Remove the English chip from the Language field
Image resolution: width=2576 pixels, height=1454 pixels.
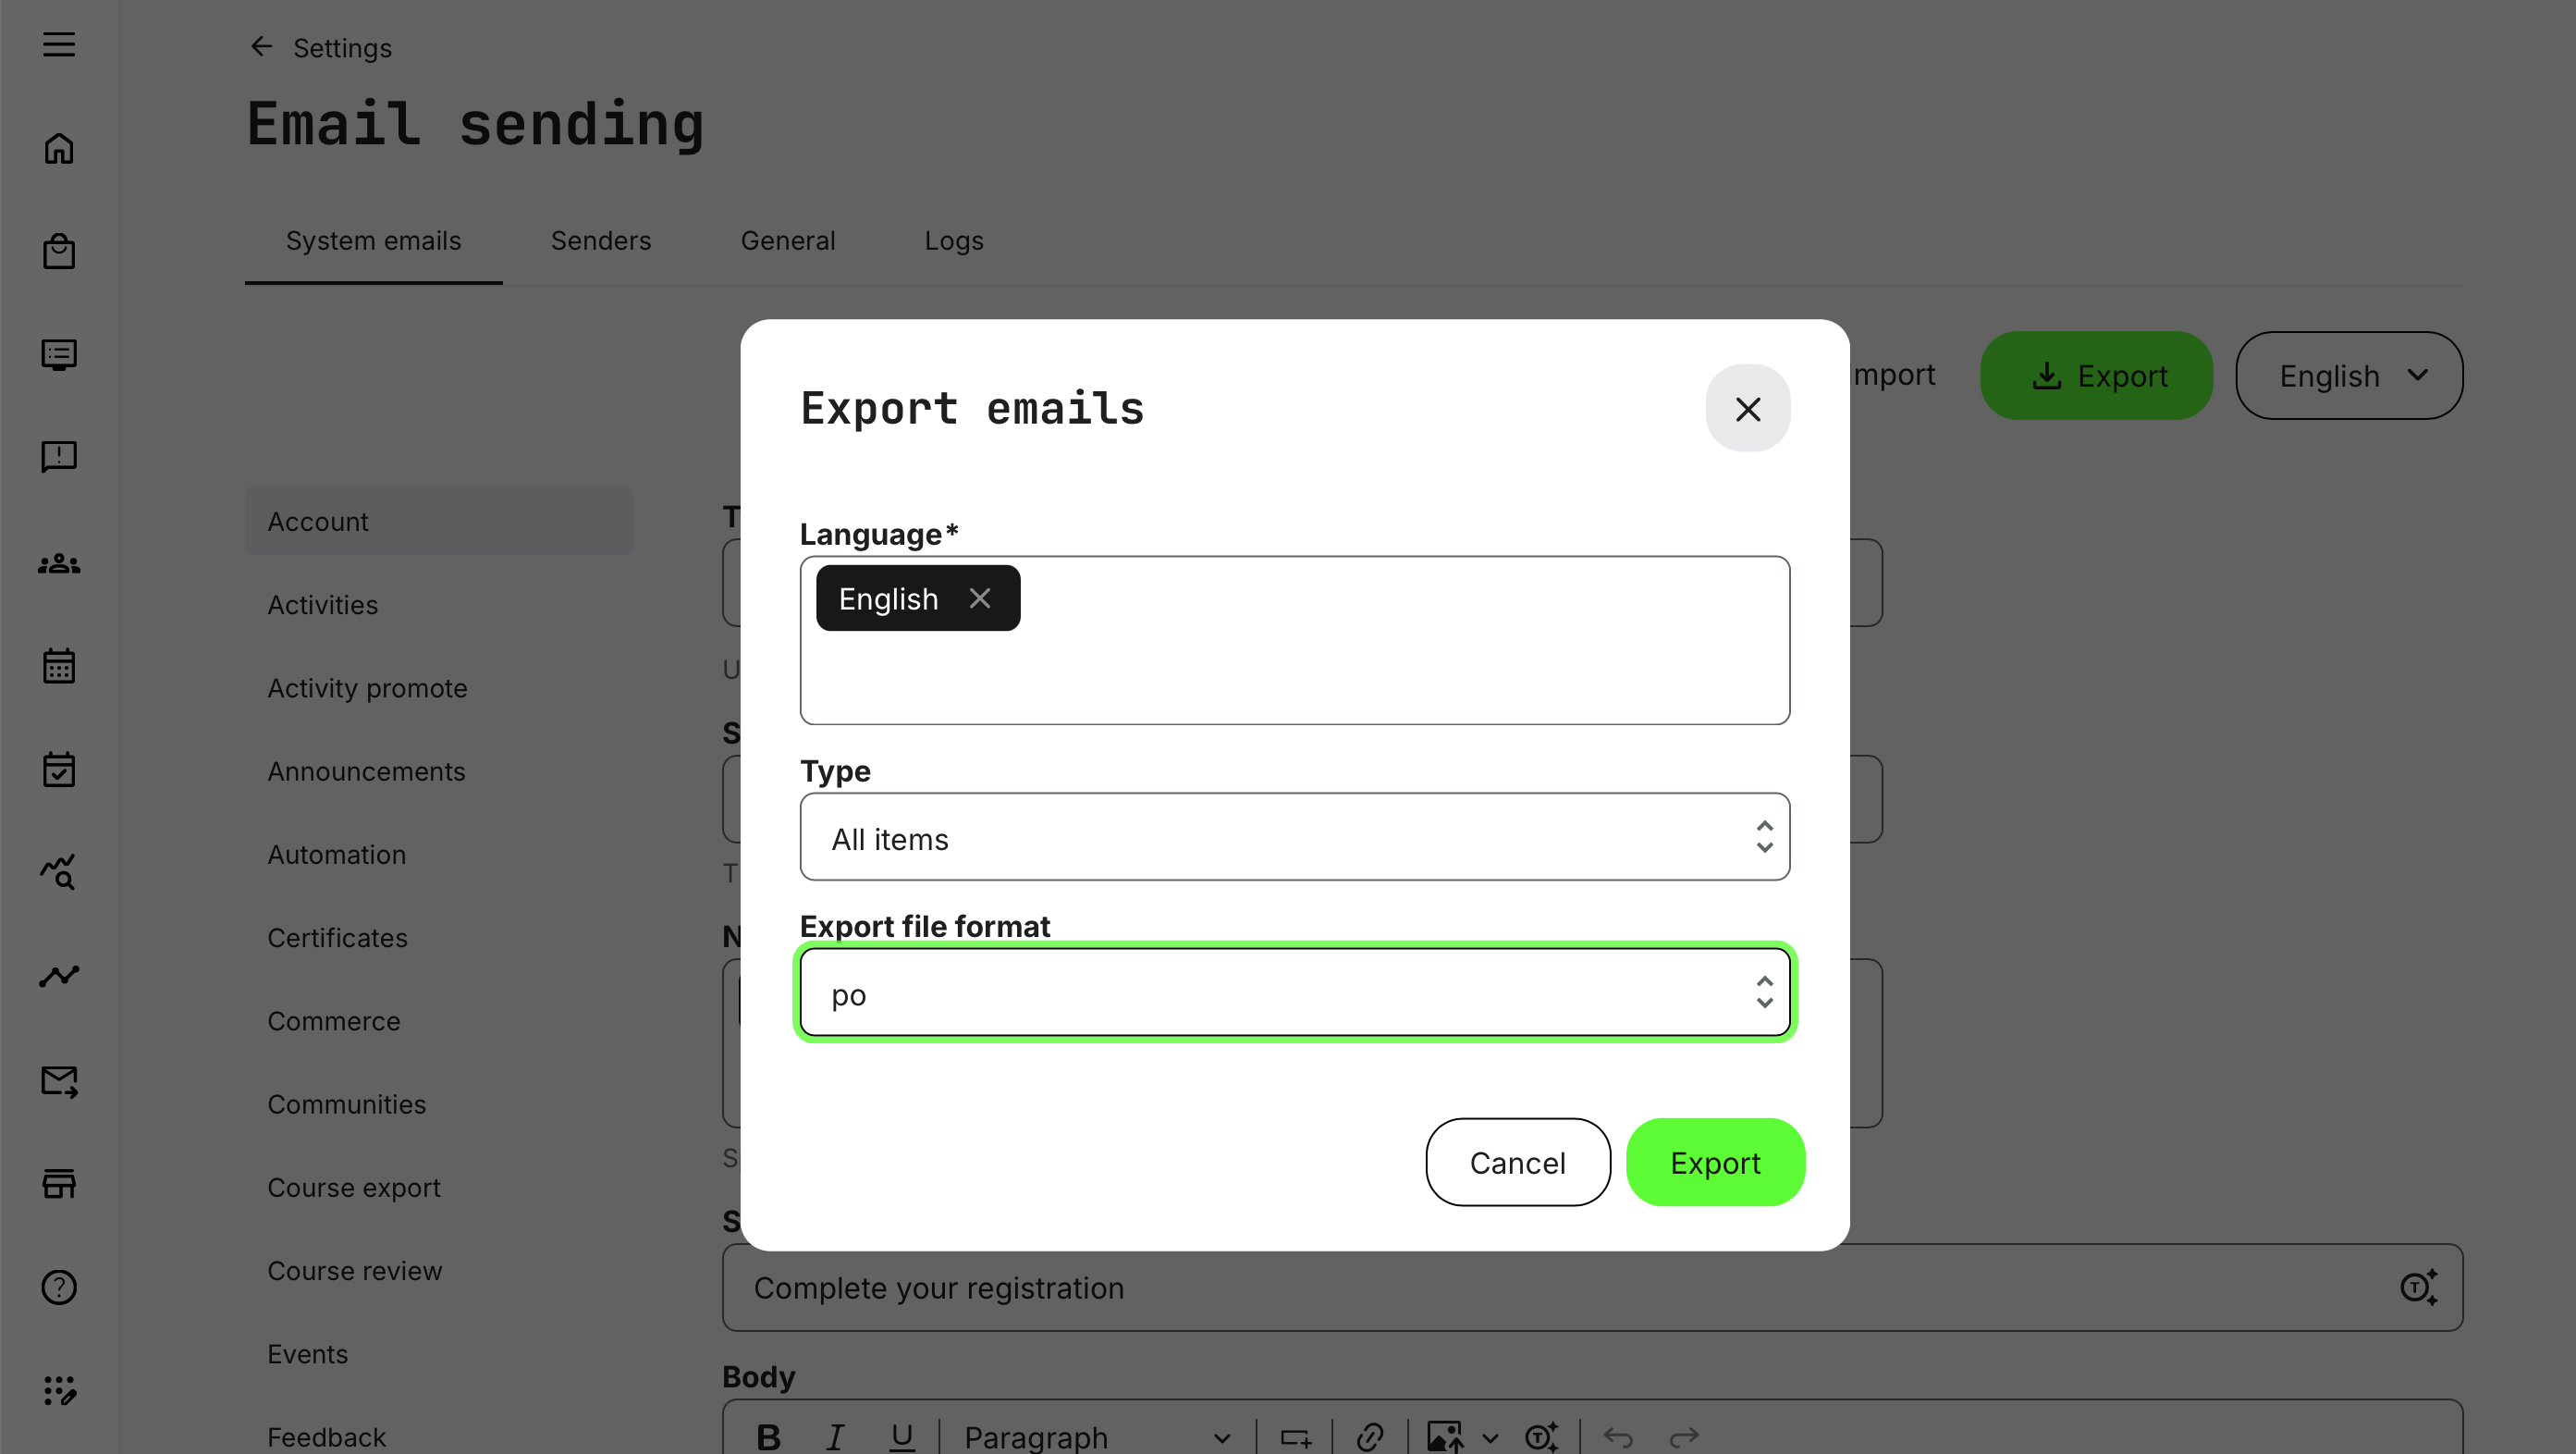tap(979, 598)
